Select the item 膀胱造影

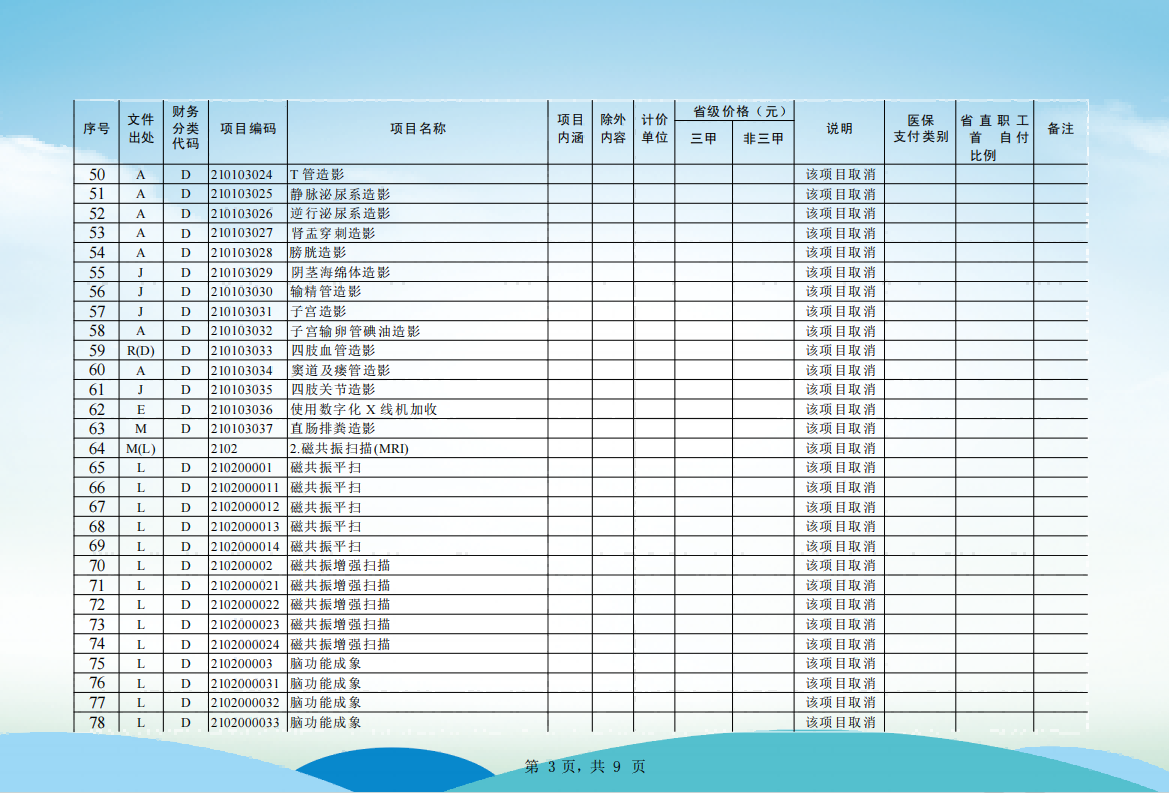[x=318, y=253]
